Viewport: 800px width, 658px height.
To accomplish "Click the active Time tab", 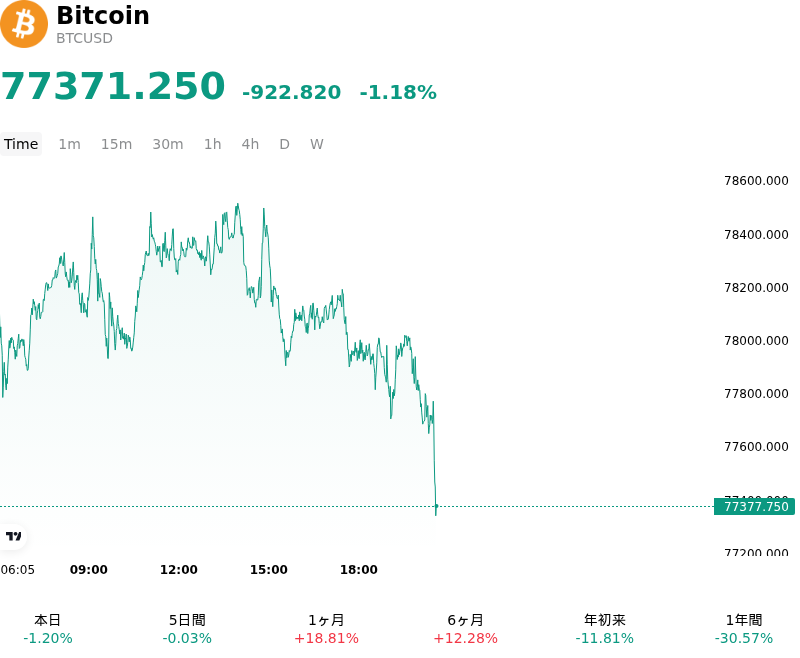I will (x=21, y=144).
